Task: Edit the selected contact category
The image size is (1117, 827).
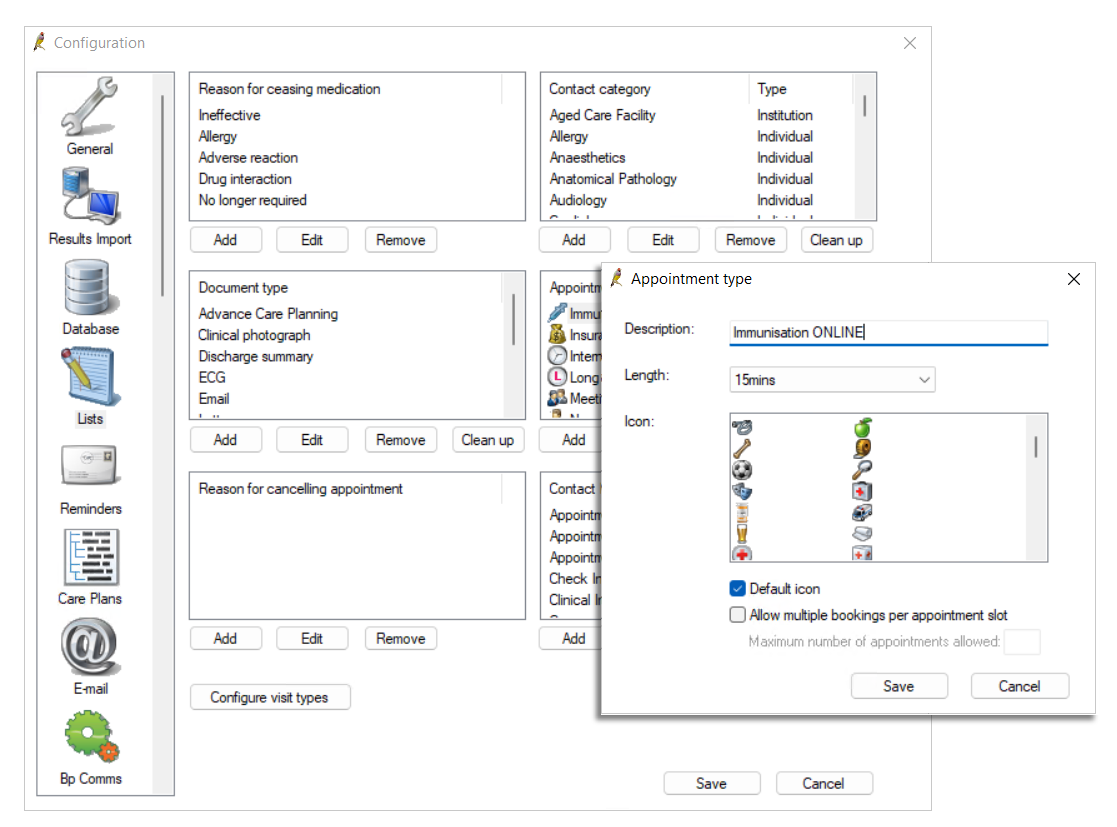Action: tap(663, 240)
